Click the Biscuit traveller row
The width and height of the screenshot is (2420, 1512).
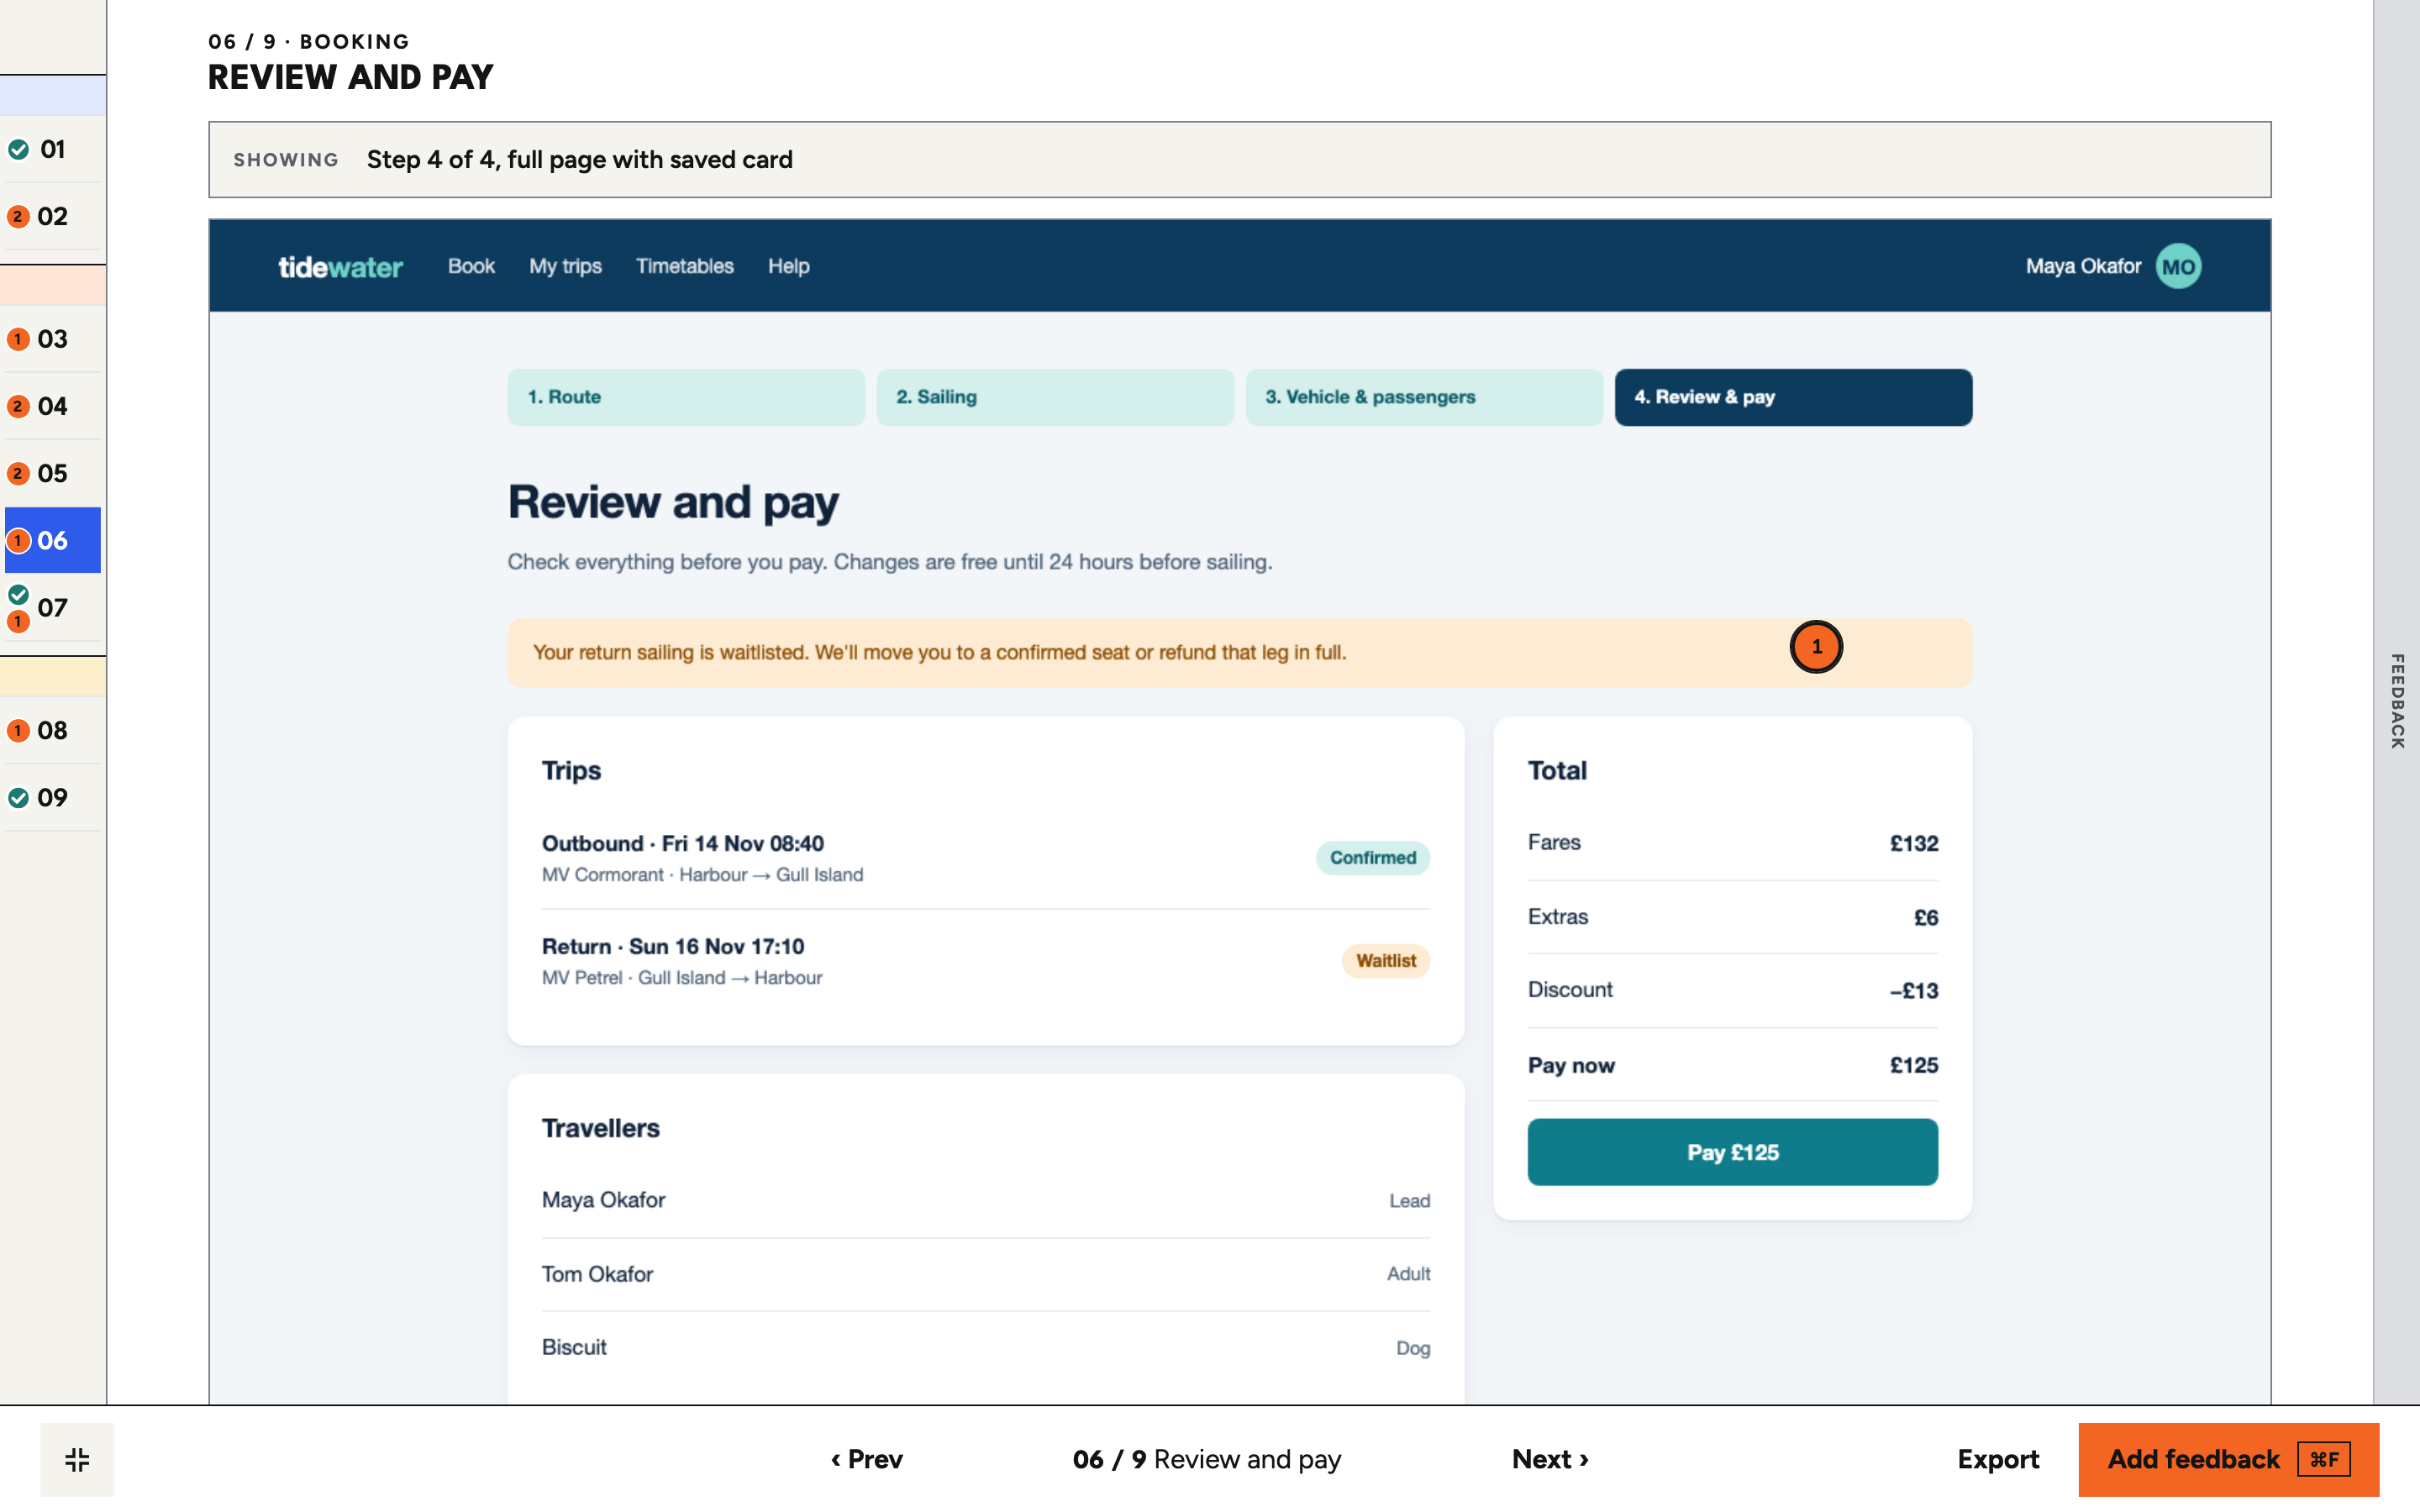(985, 1347)
